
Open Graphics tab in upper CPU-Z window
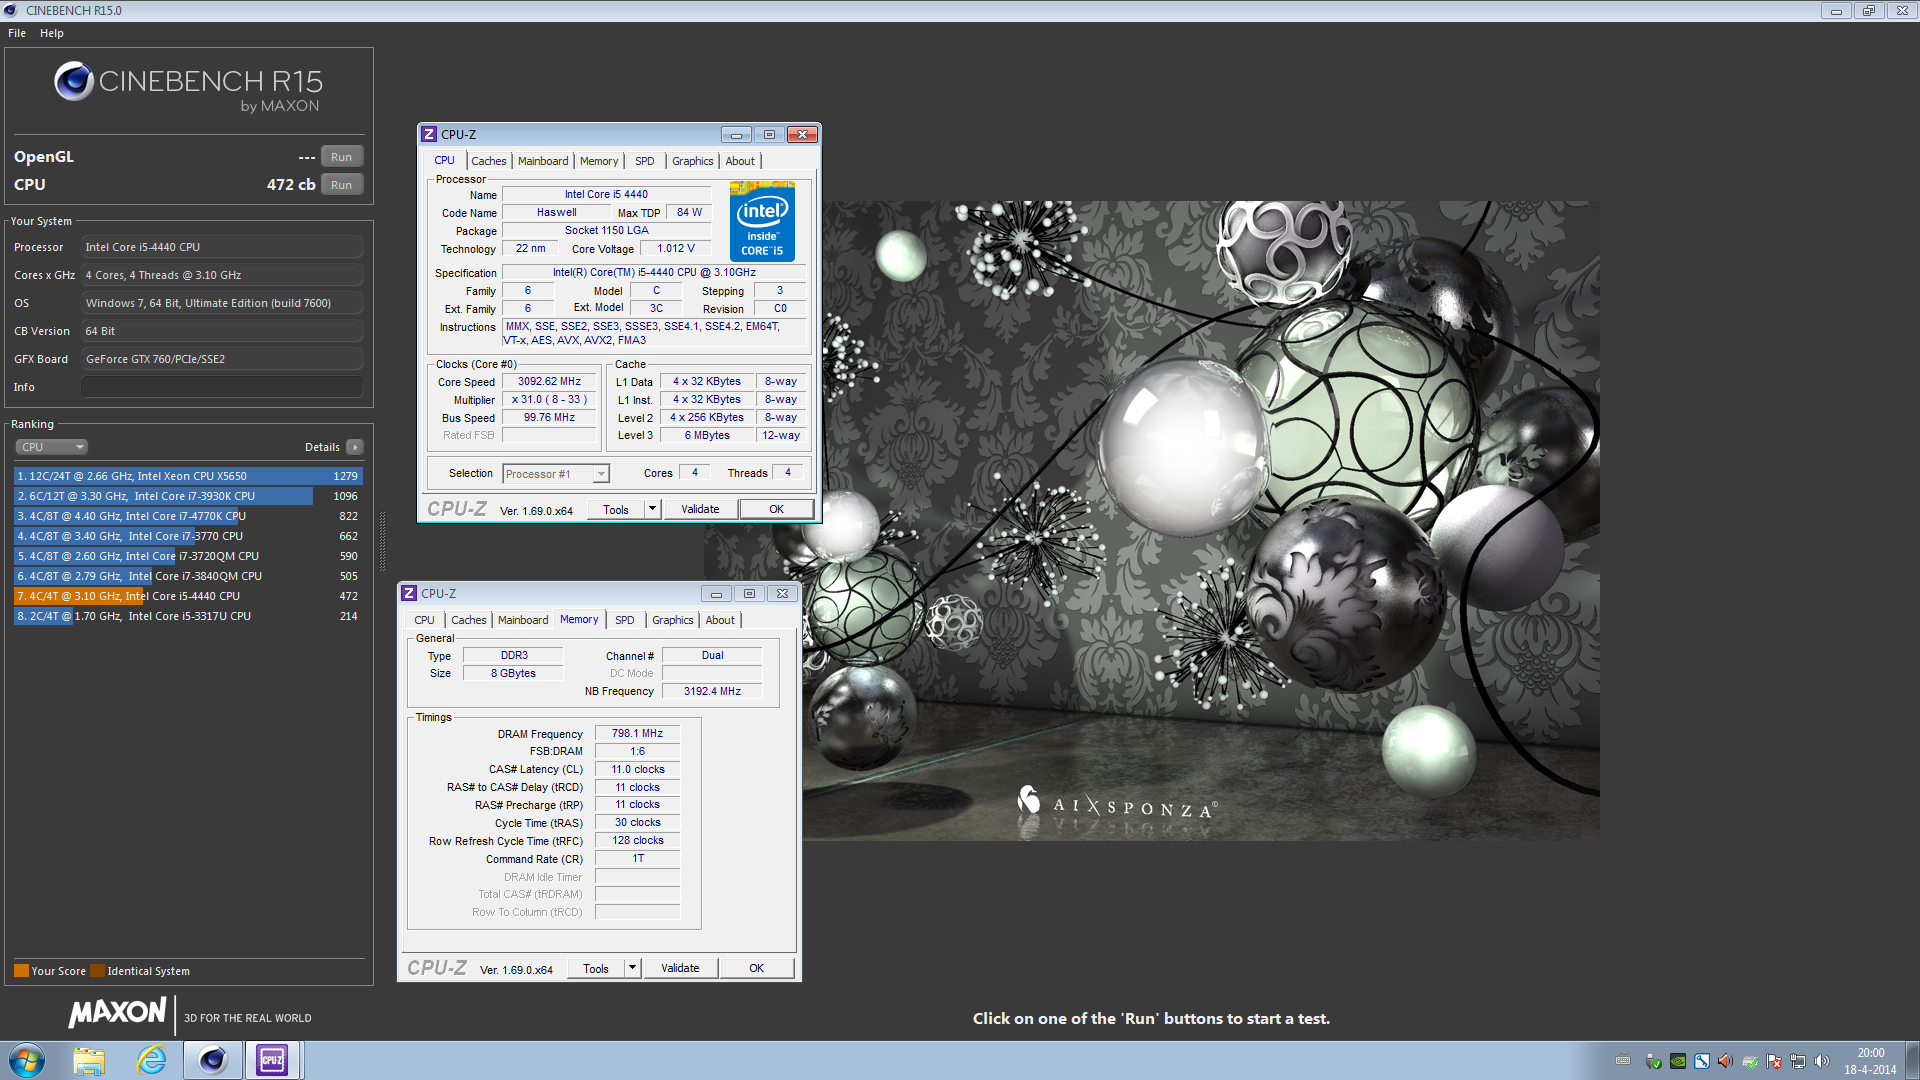click(693, 161)
